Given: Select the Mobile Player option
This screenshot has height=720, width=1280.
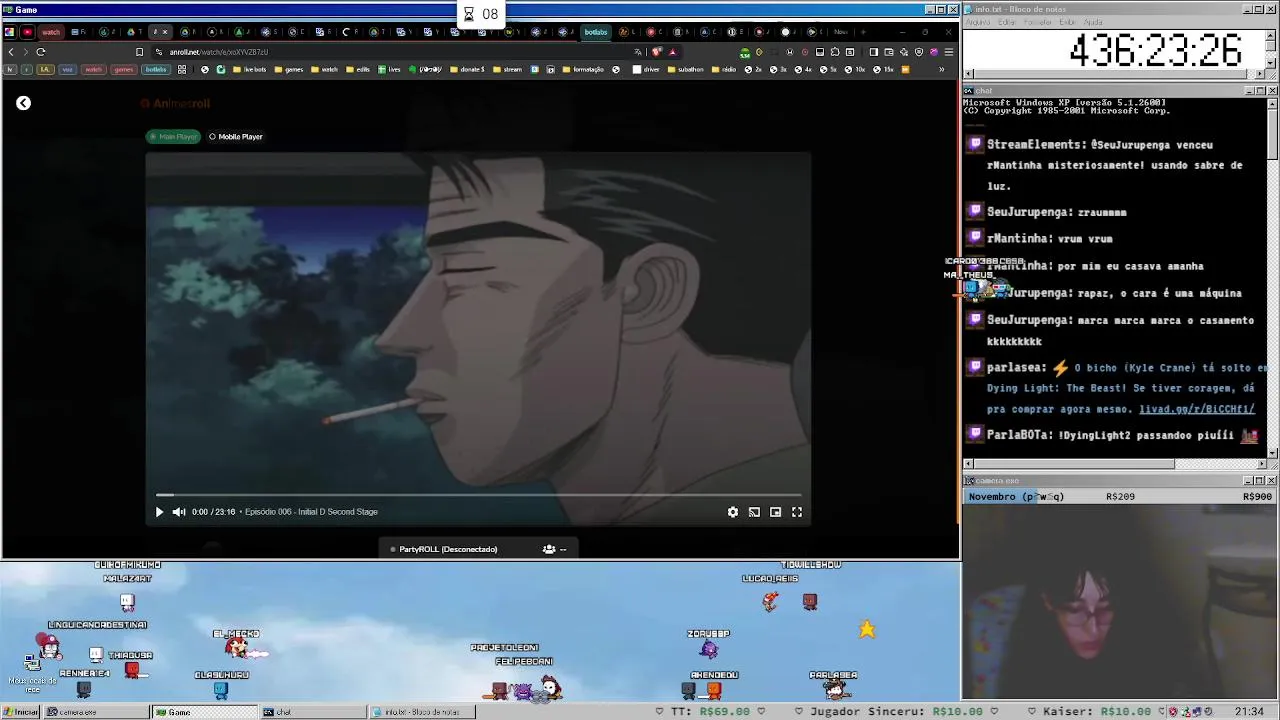Looking at the screenshot, I should [236, 136].
